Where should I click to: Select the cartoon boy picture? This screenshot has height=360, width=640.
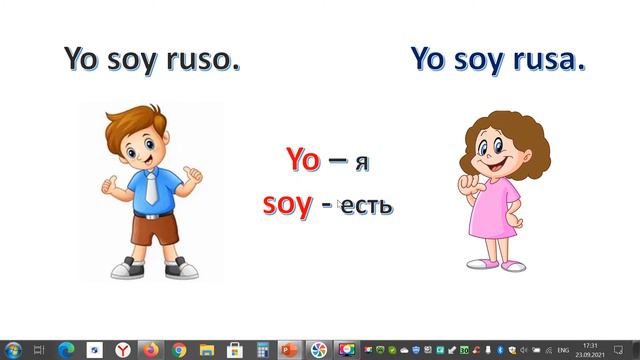coord(151,192)
